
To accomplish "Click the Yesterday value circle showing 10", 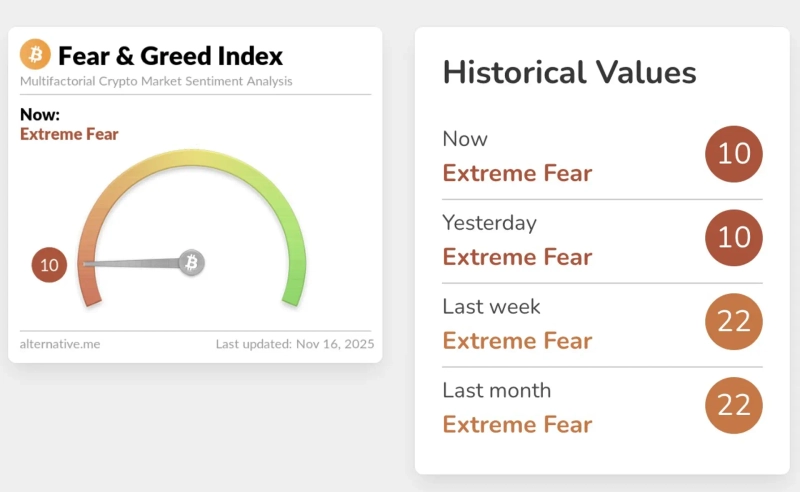I will coord(734,237).
